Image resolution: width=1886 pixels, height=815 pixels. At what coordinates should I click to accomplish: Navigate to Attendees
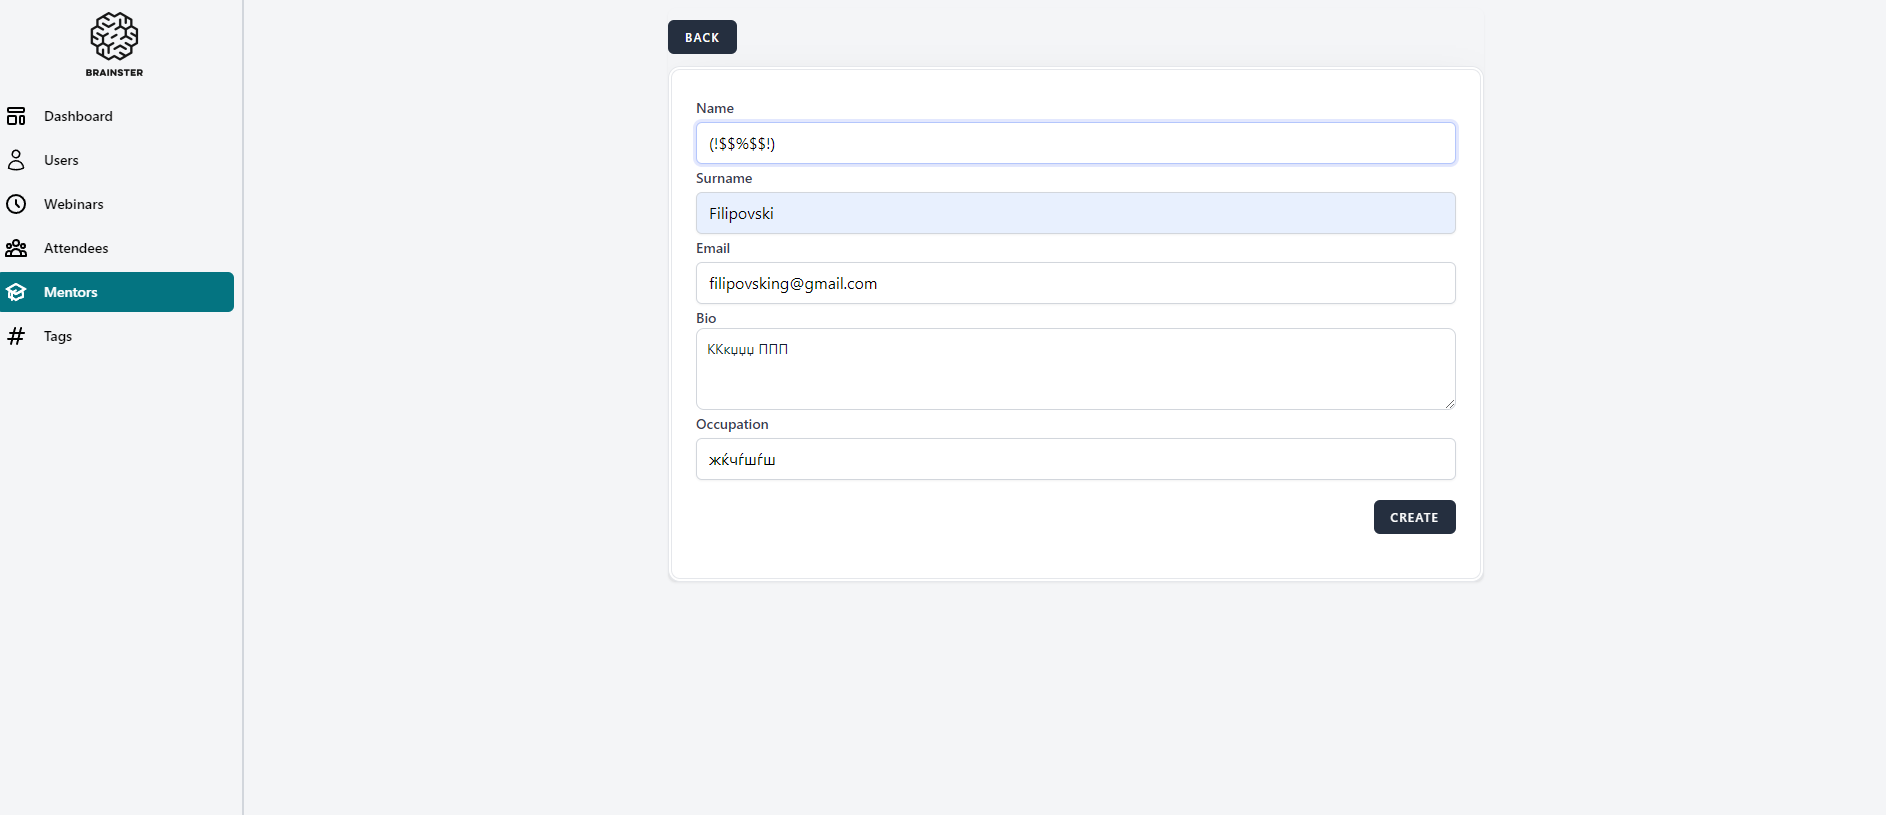(76, 248)
